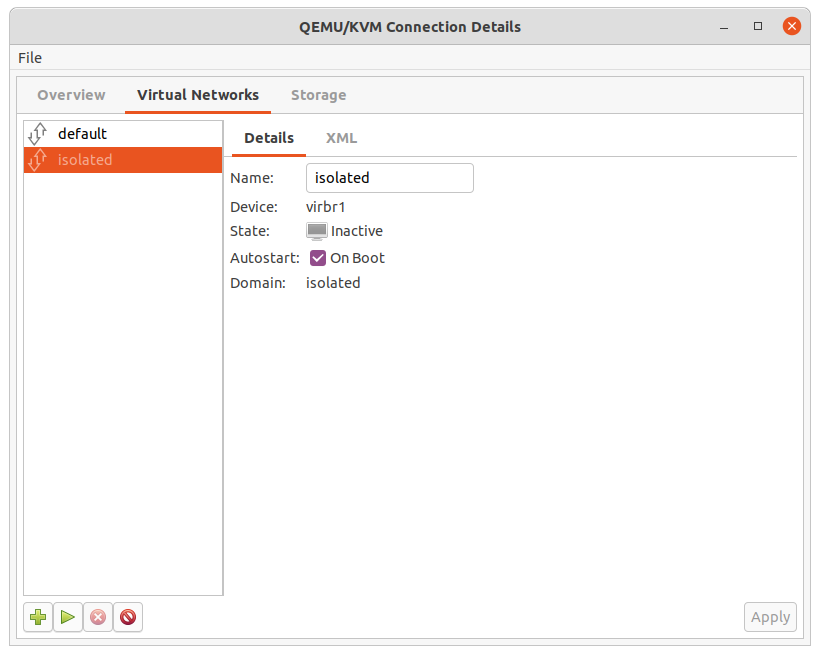Click the arrows icon beside default network
Screen dimensions: 820x655
click(x=38, y=133)
